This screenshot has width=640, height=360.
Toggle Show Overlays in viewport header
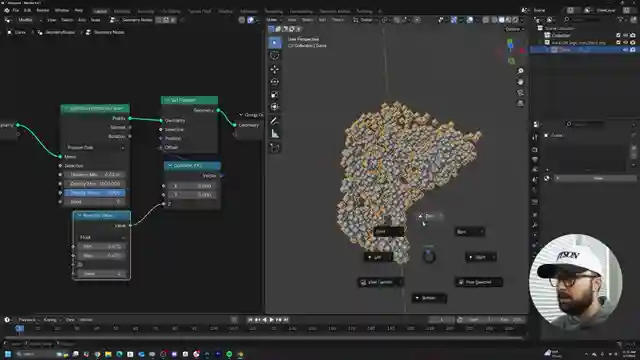pyautogui.click(x=470, y=20)
